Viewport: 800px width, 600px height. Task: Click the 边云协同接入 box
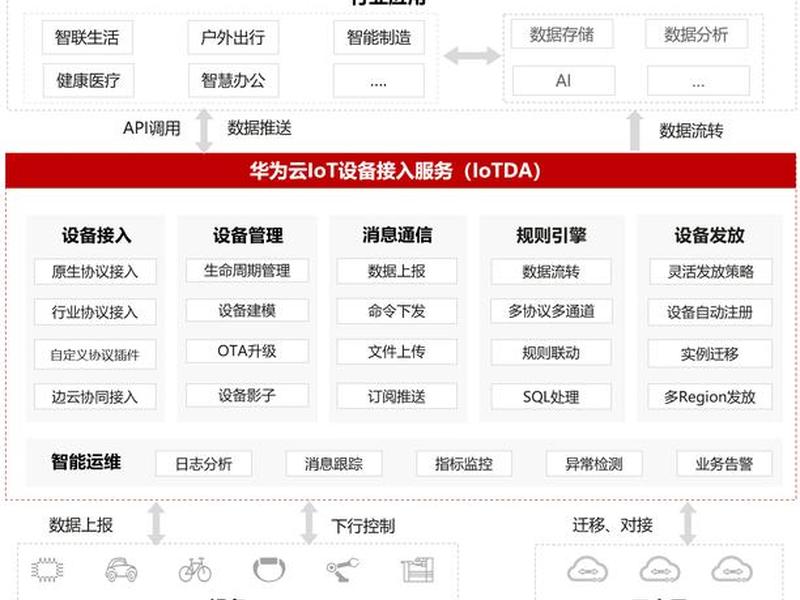(x=95, y=396)
